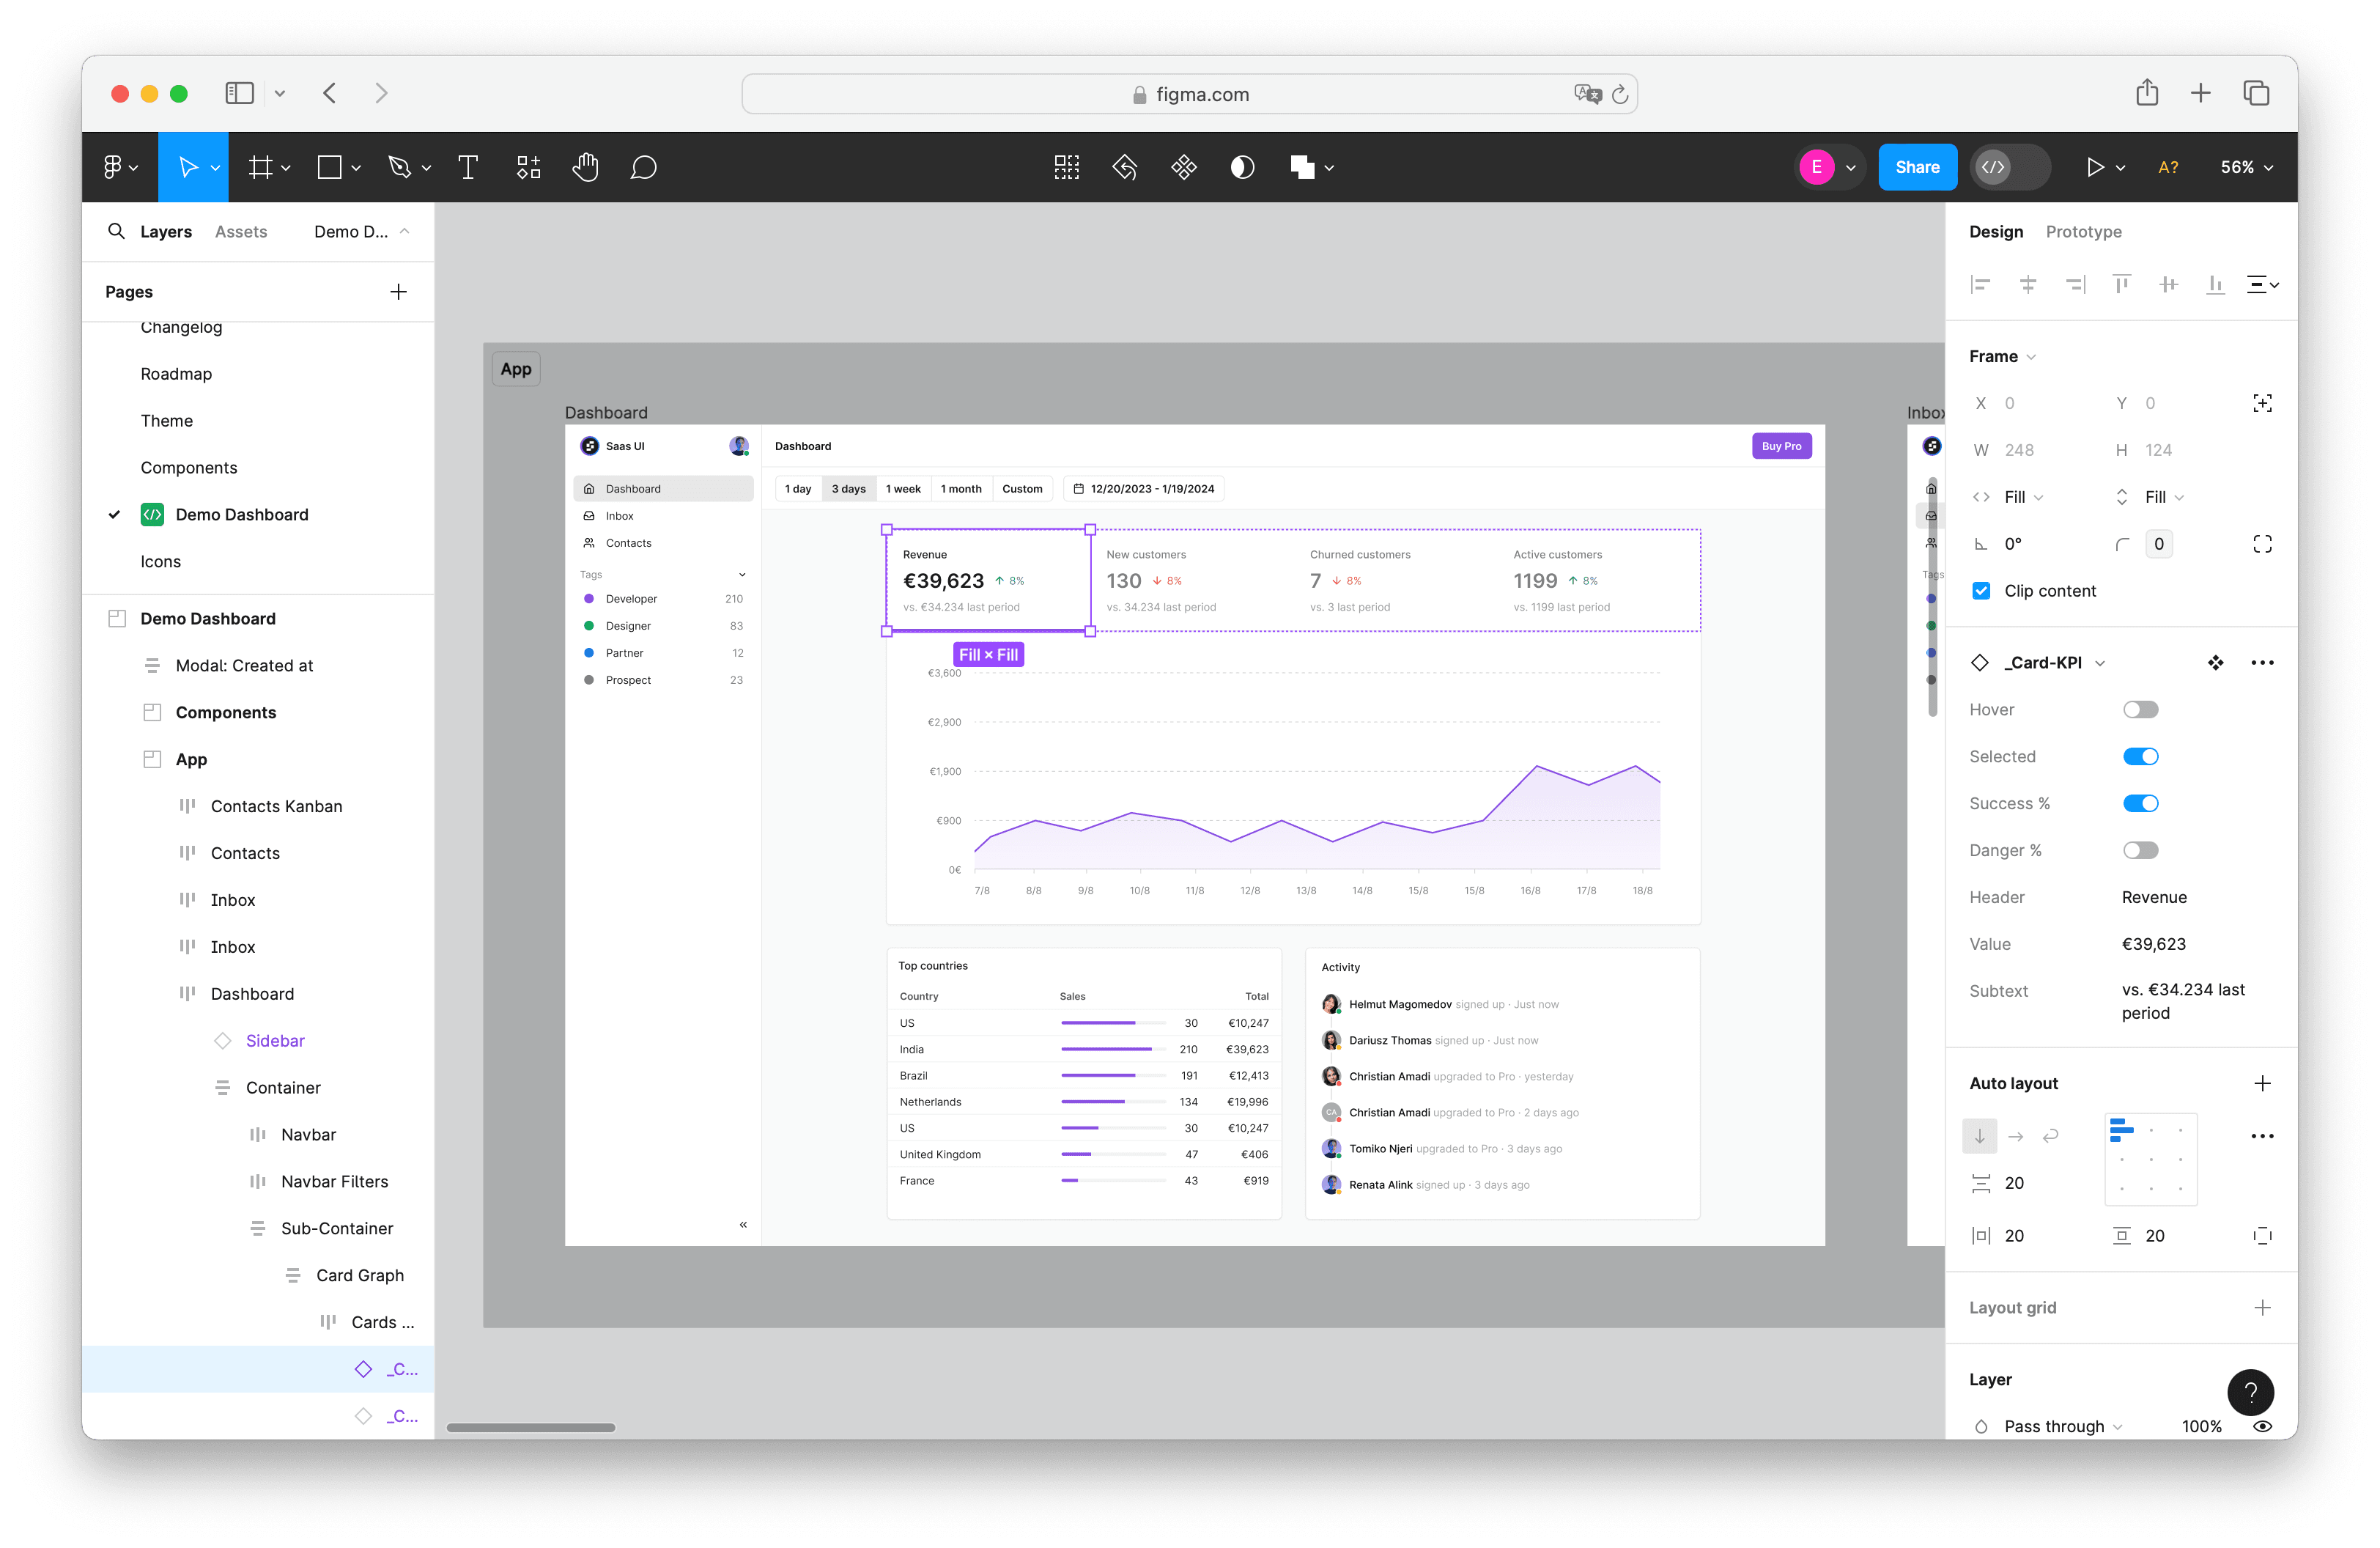Click the mask tool icon

point(1242,167)
